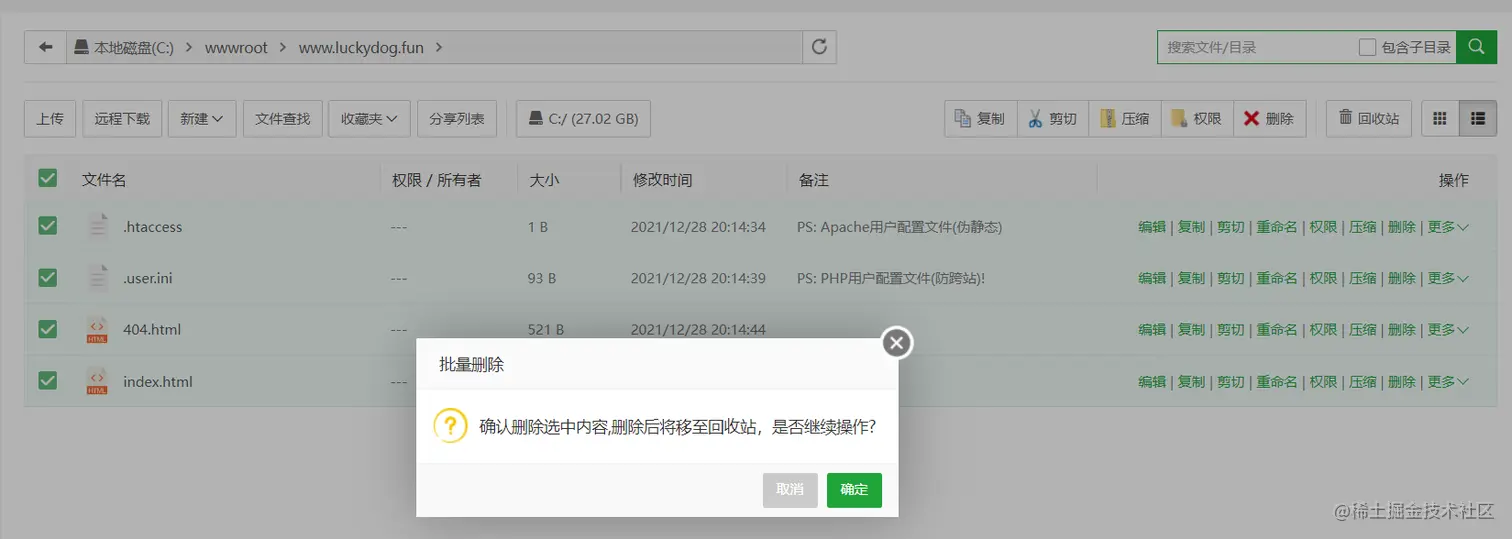Click 权限 link for .user.ini row
Viewport: 1512px width, 539px height.
(1323, 278)
